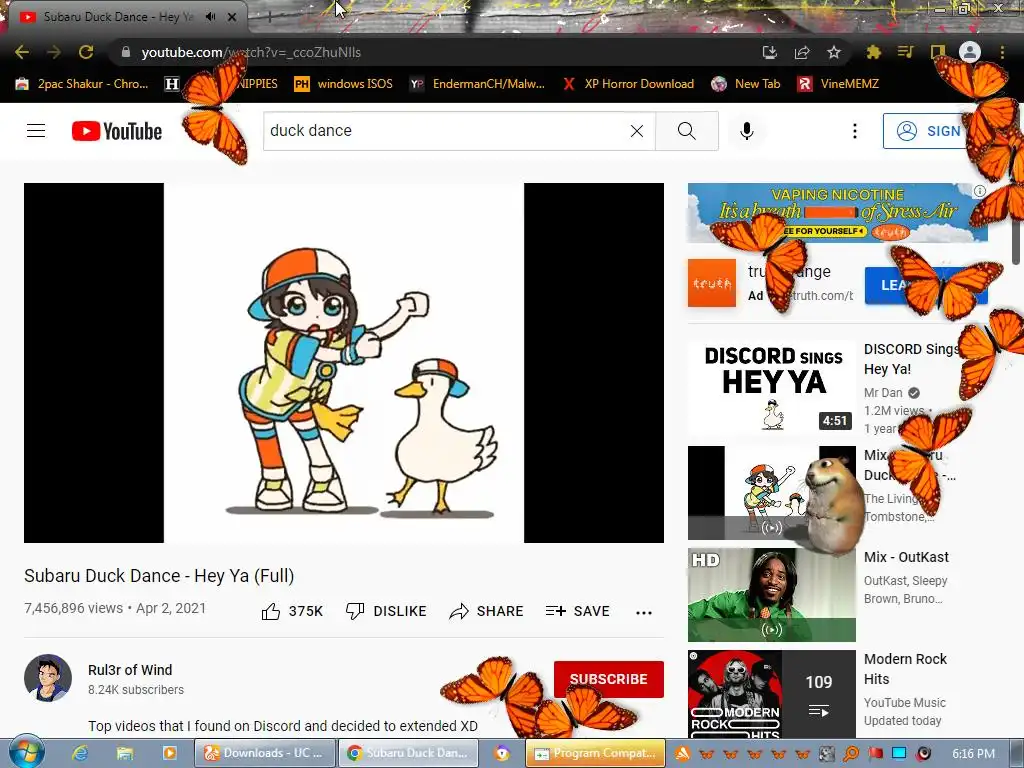Click the Avast tray icon
Viewport: 1024px width, 768px height.
pyautogui.click(x=682, y=754)
